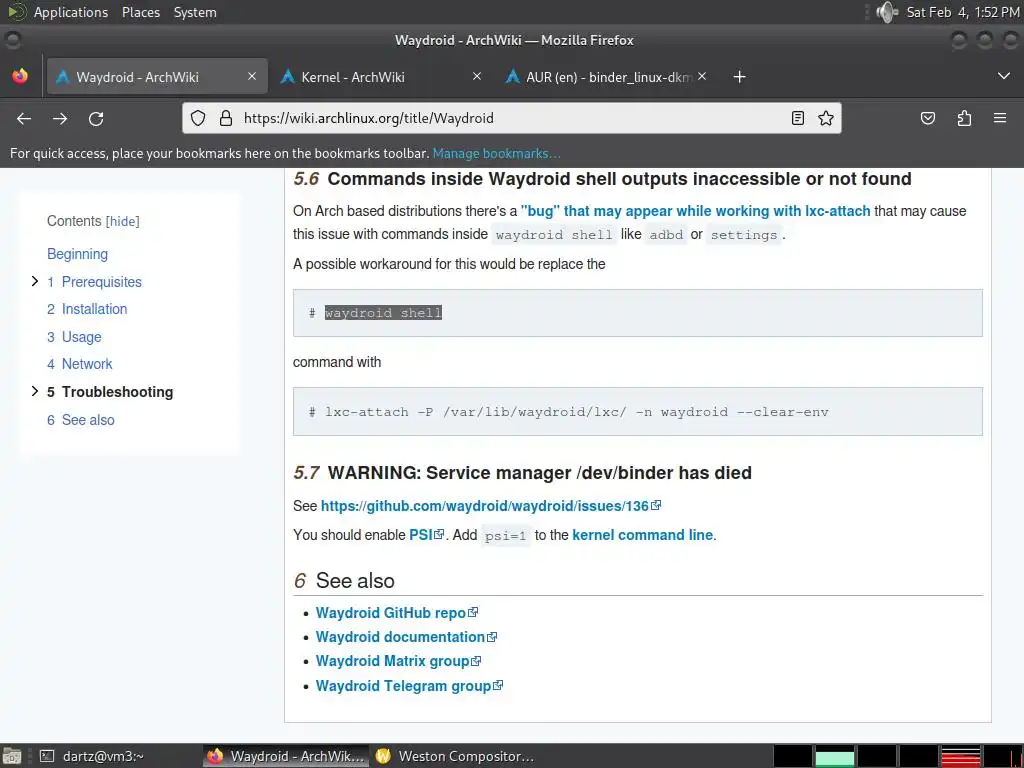Jump to Beginning in contents
1024x768 pixels.
click(77, 254)
